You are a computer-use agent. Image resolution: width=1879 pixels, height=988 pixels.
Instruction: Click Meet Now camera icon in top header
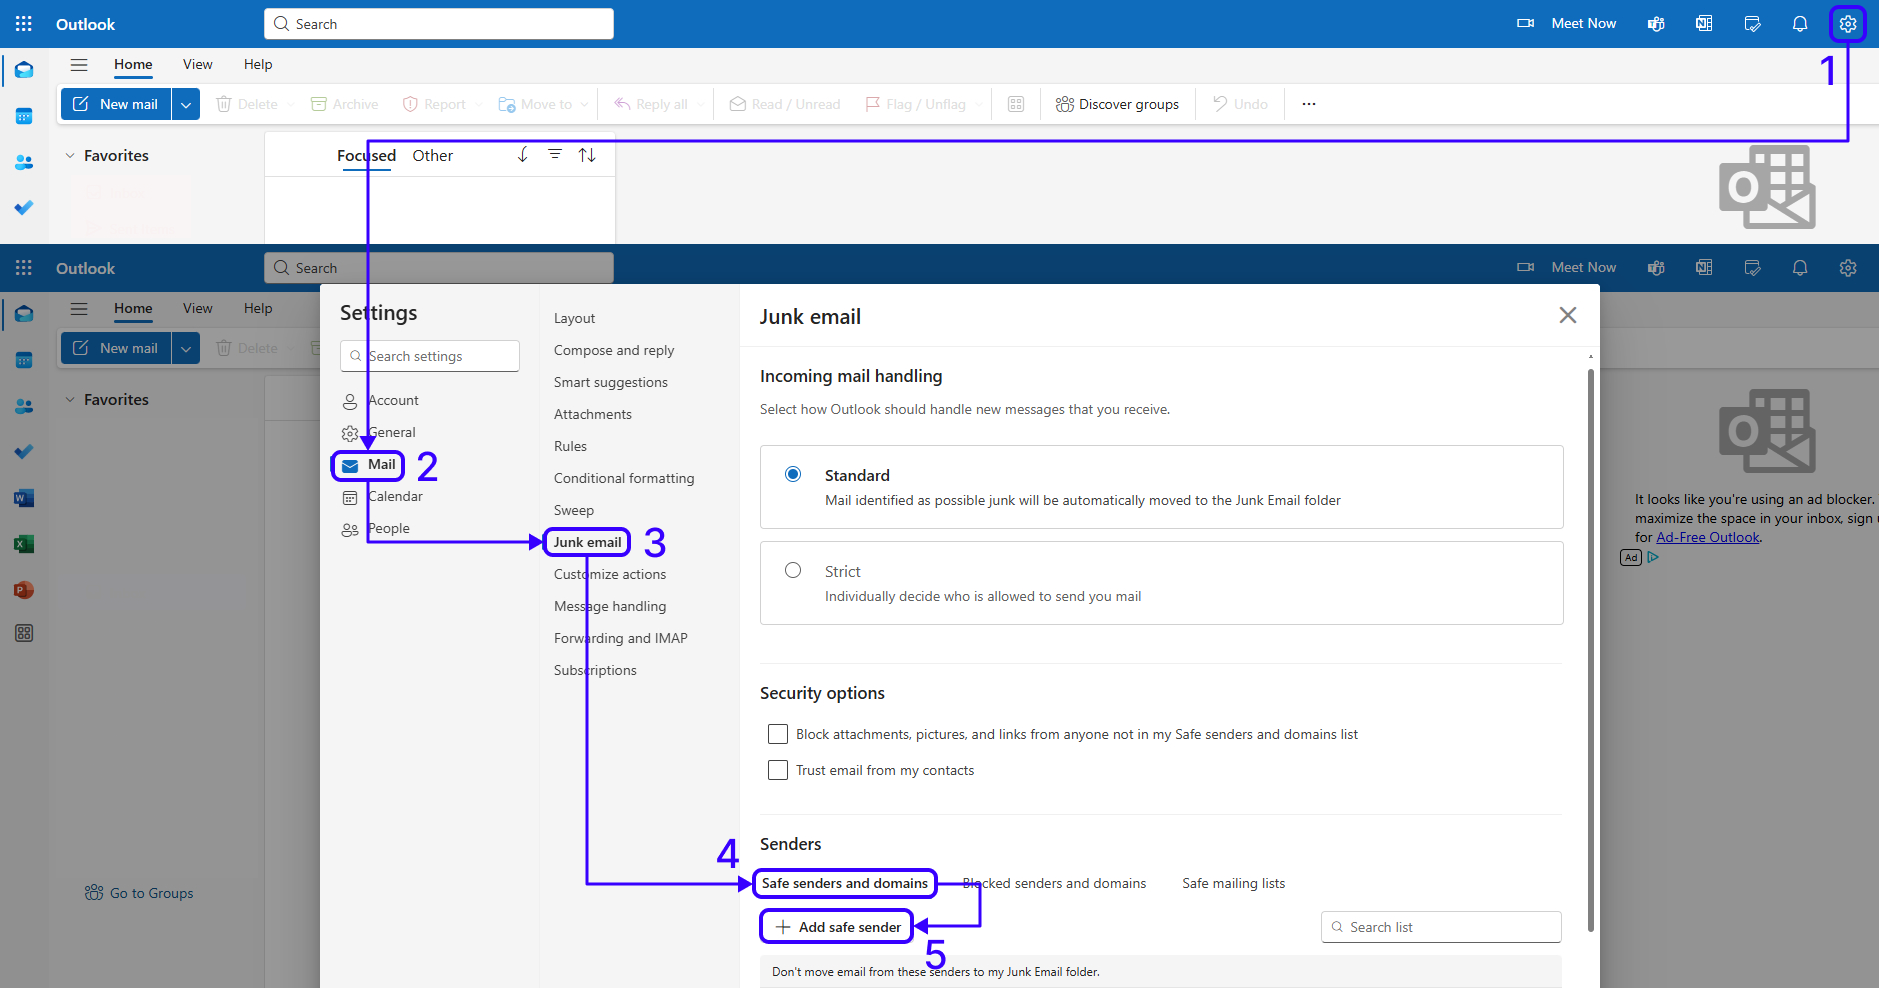tap(1525, 24)
